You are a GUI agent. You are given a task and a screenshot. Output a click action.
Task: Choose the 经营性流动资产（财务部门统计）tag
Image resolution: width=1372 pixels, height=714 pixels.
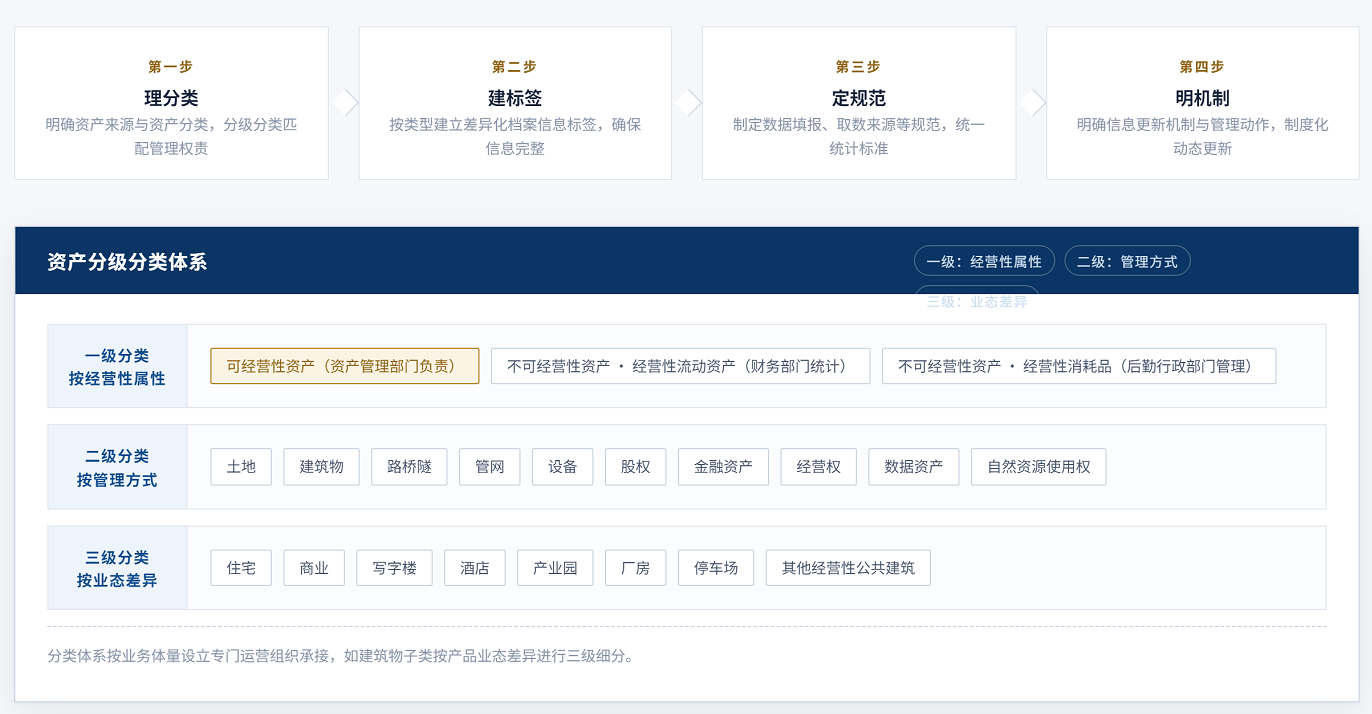coord(681,366)
